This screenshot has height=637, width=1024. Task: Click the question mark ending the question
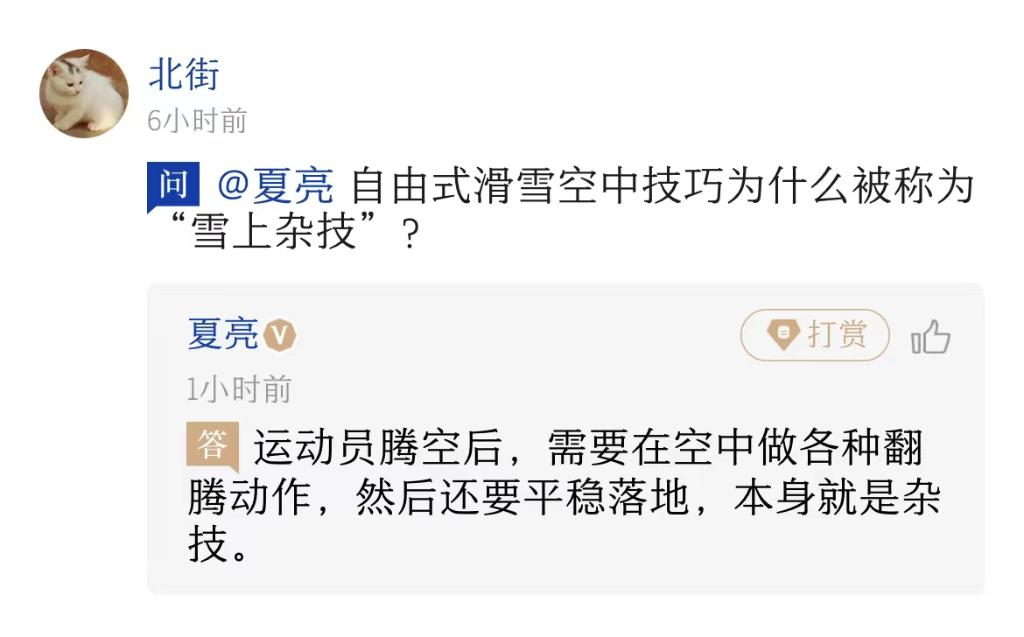(407, 238)
